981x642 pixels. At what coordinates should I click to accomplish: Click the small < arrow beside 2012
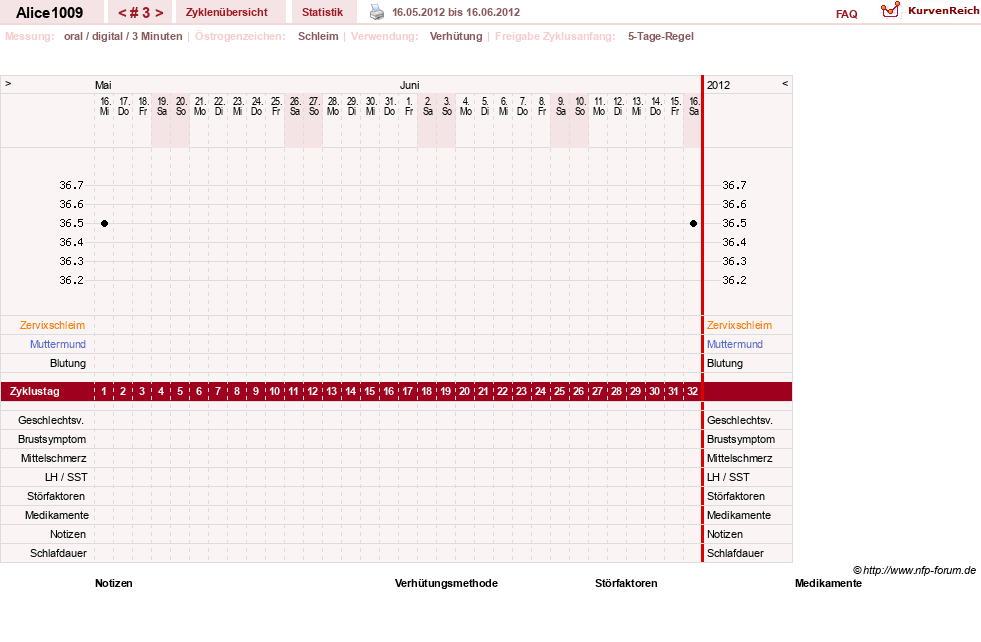click(x=785, y=83)
